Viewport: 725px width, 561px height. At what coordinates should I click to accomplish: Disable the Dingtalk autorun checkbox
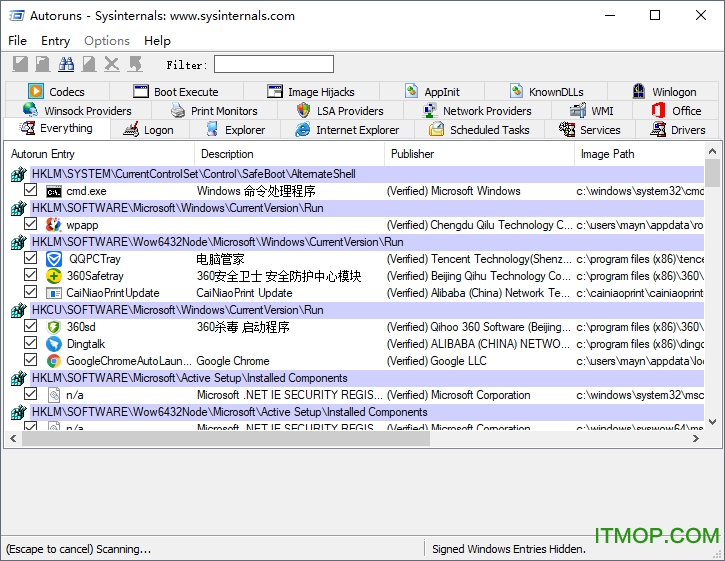point(31,343)
